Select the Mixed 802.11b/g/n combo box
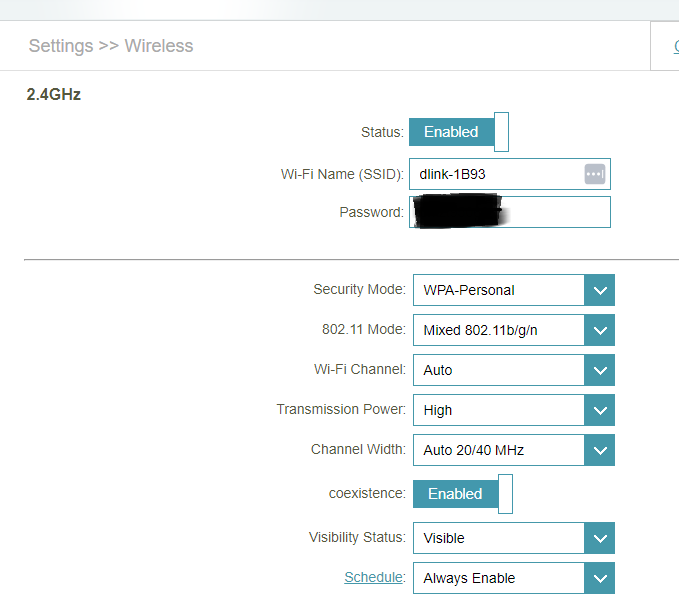 [498, 330]
